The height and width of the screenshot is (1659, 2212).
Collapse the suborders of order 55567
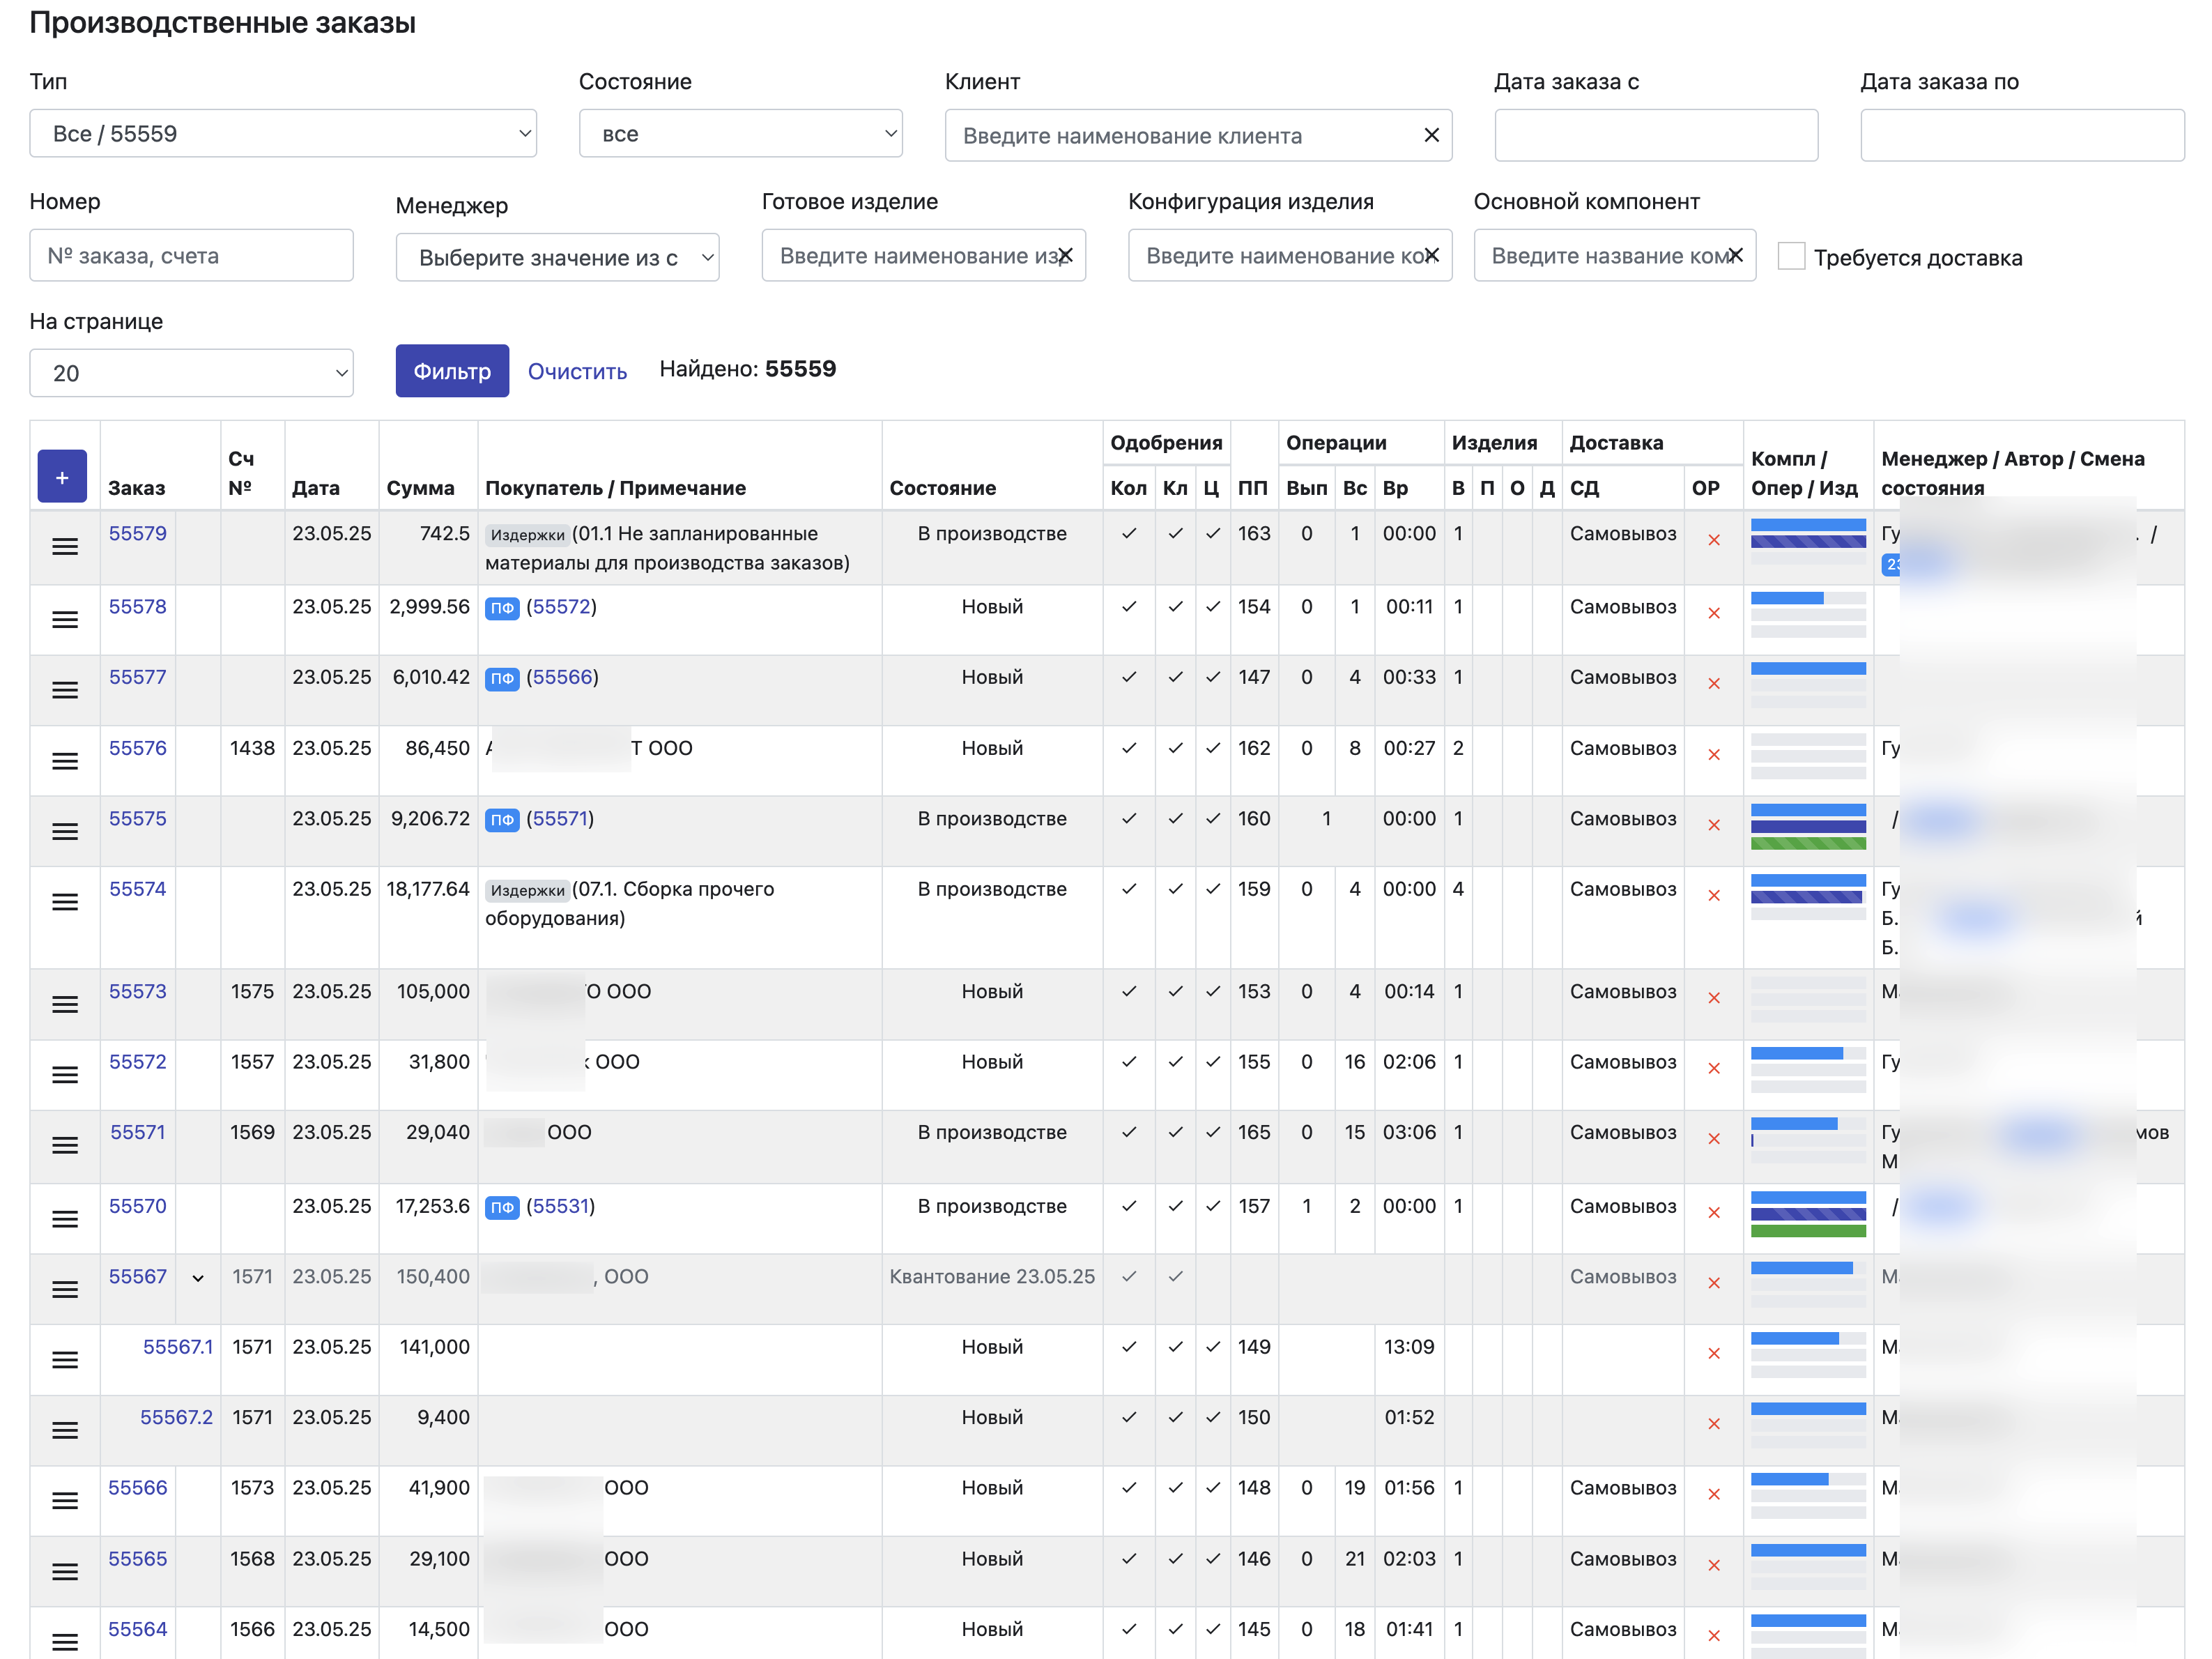coord(198,1278)
